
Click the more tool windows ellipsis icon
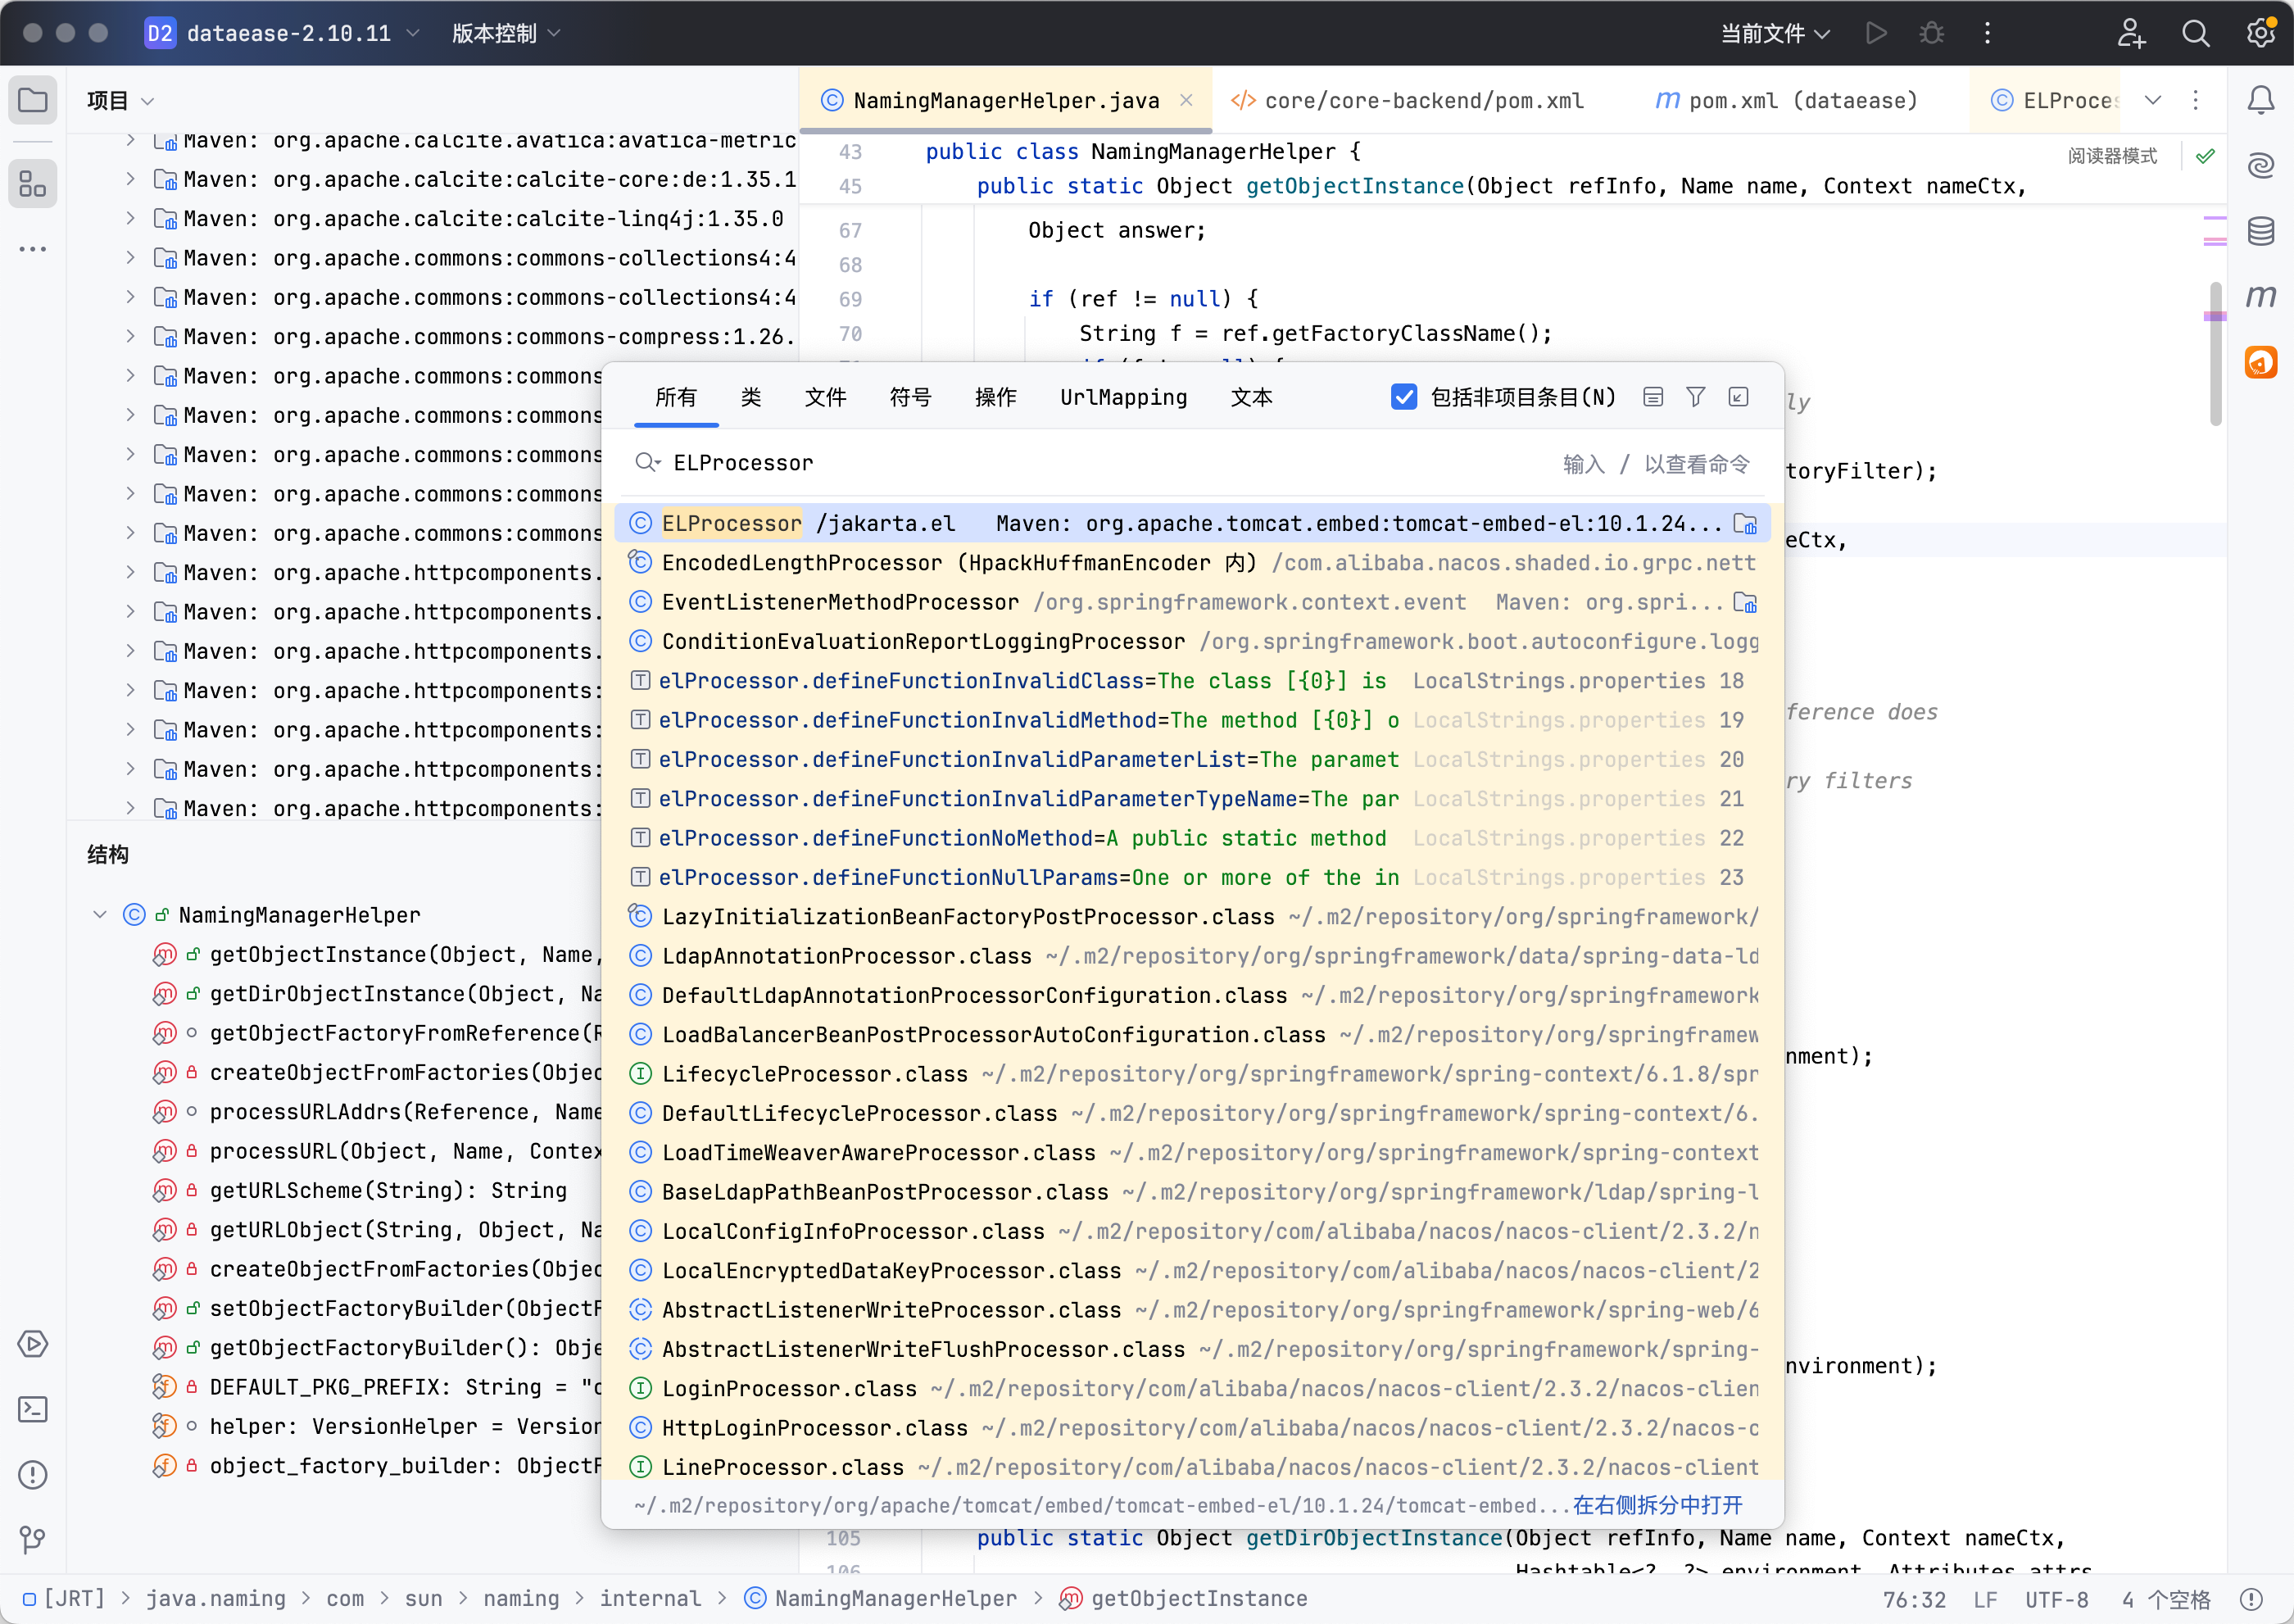(x=33, y=249)
